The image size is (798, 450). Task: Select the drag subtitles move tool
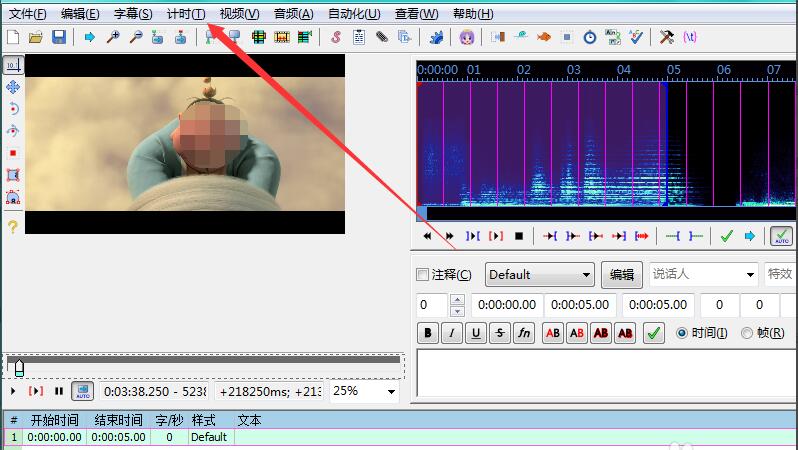pyautogui.click(x=13, y=87)
